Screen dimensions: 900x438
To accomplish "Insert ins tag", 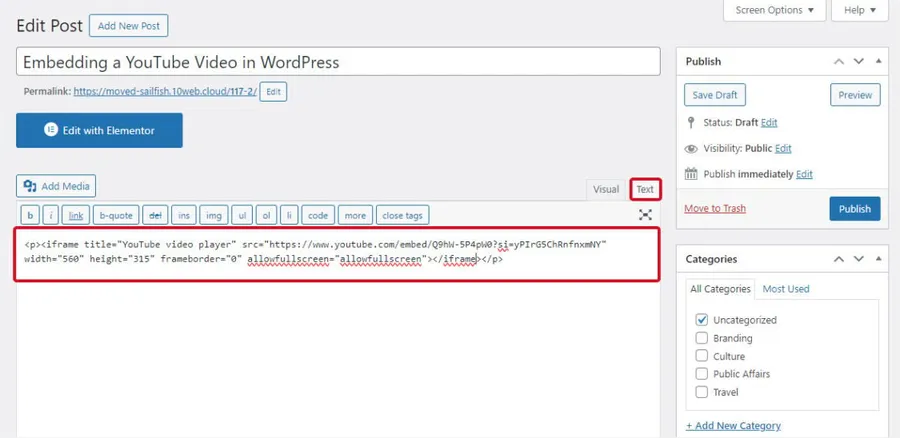I will [184, 215].
